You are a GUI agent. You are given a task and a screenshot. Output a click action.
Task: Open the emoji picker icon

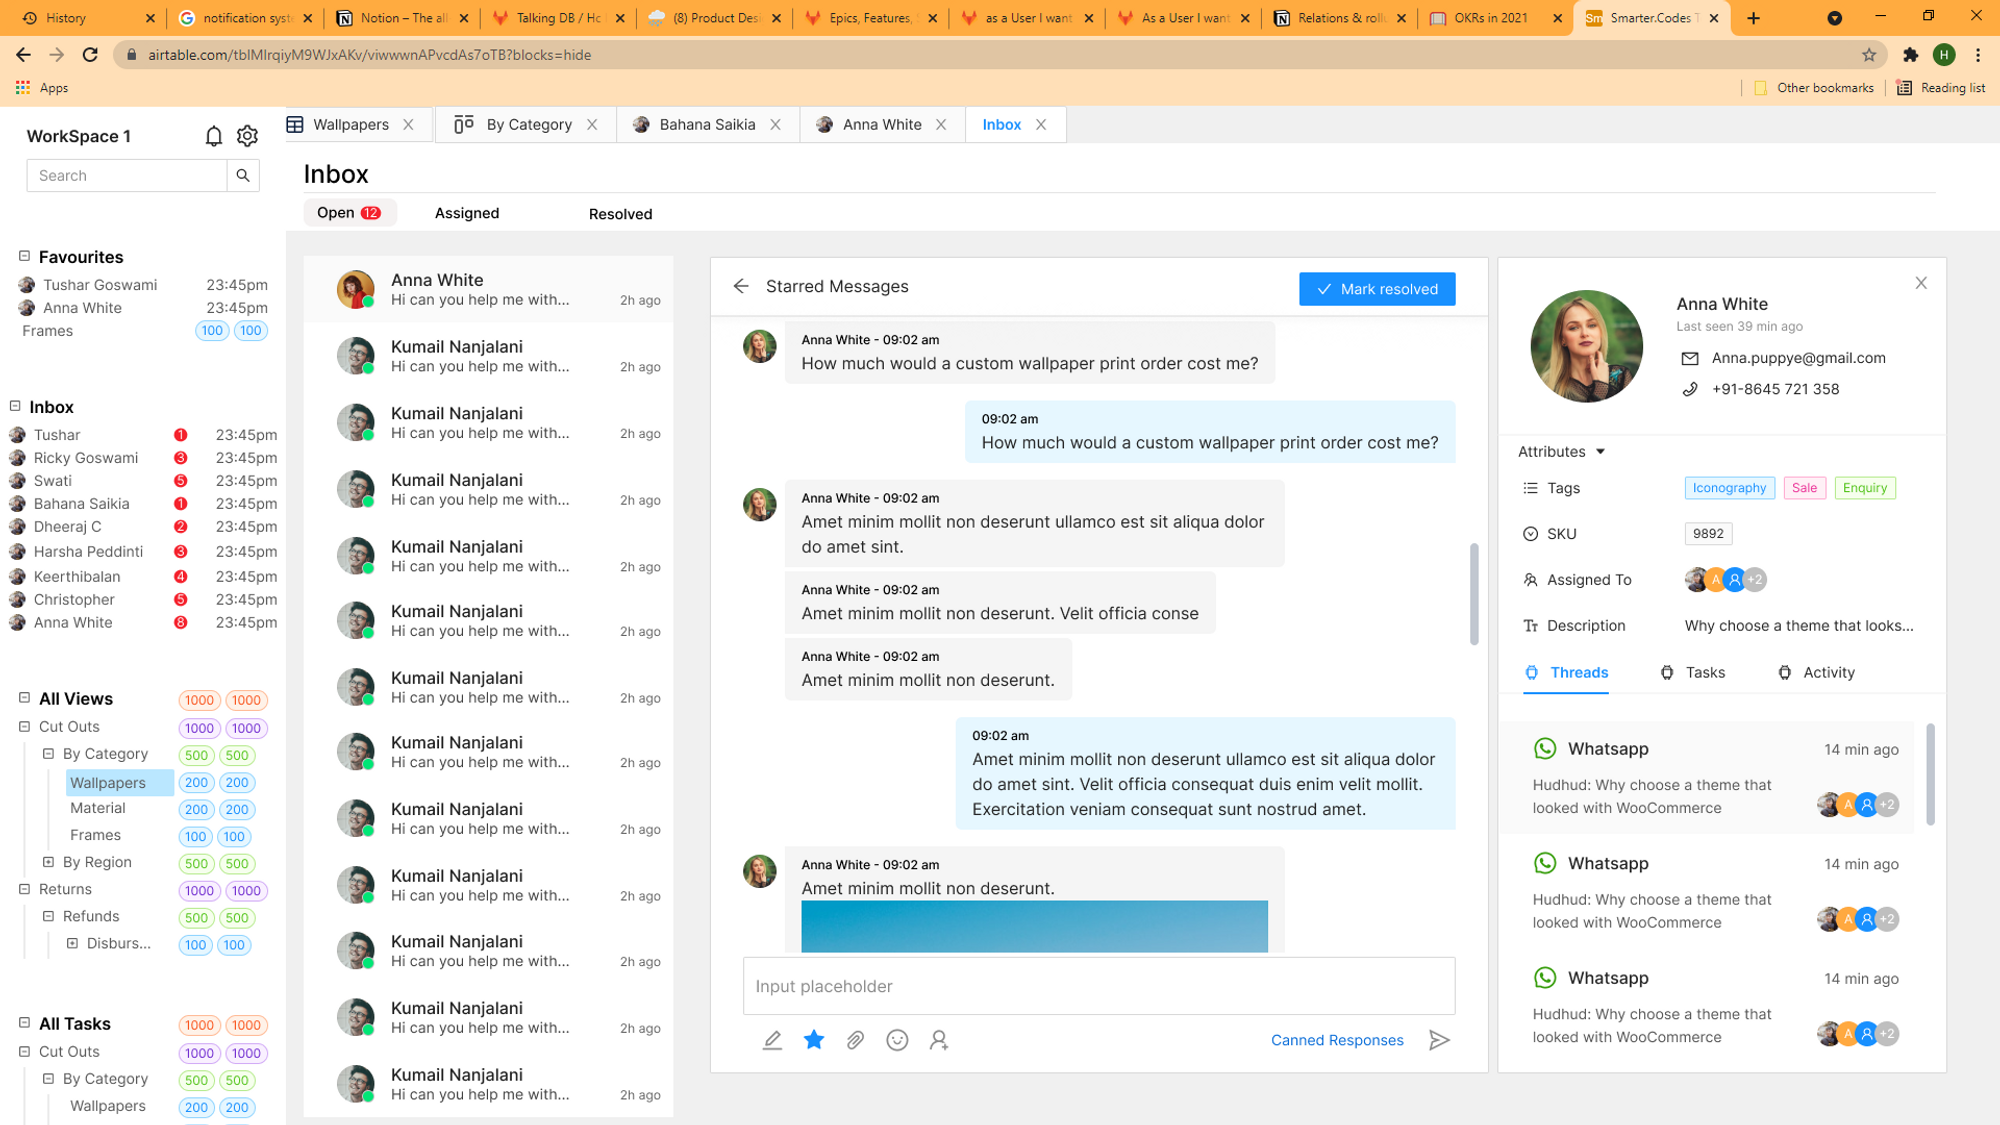coord(897,1040)
